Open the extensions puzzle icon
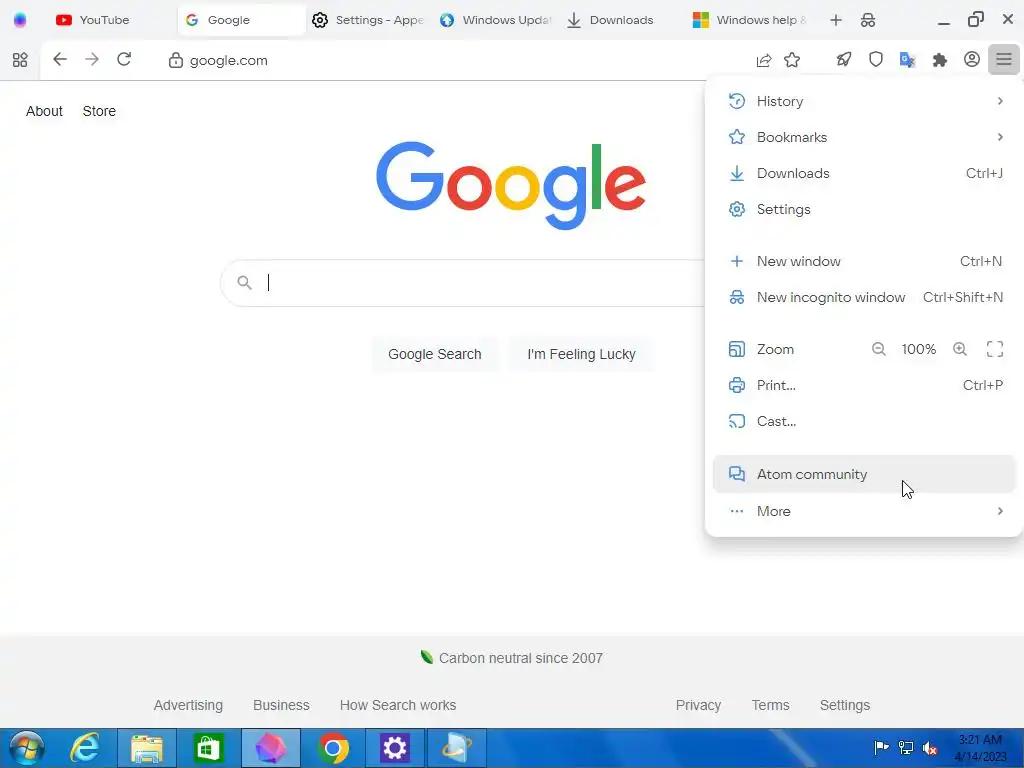Image resolution: width=1024 pixels, height=768 pixels. (940, 60)
